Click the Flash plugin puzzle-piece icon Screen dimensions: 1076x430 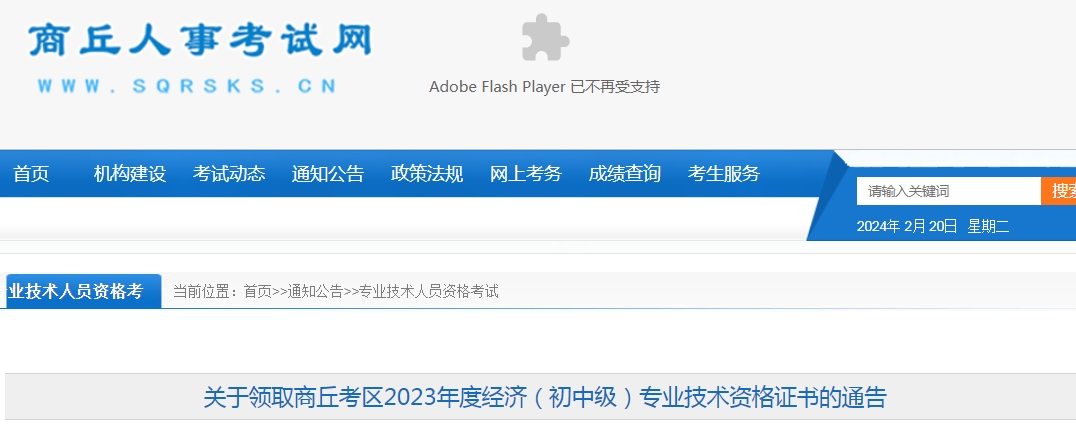[546, 38]
